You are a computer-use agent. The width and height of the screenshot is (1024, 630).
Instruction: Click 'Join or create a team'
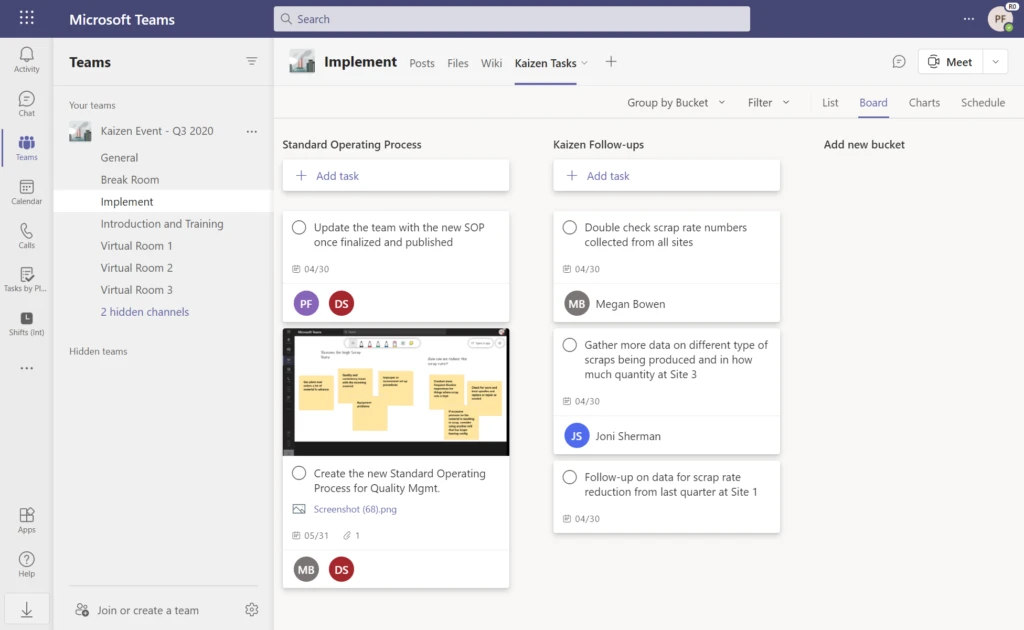147,609
